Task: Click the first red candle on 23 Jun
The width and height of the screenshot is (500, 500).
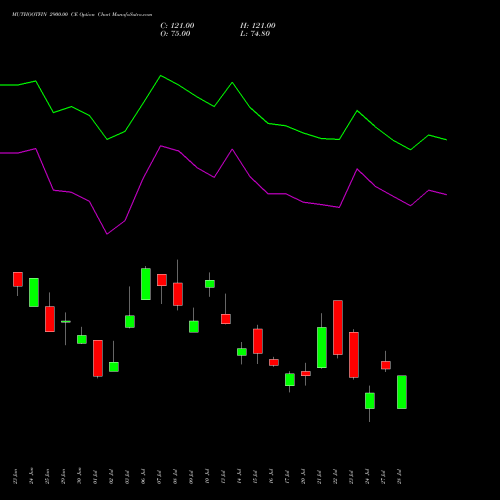Action: click(18, 279)
